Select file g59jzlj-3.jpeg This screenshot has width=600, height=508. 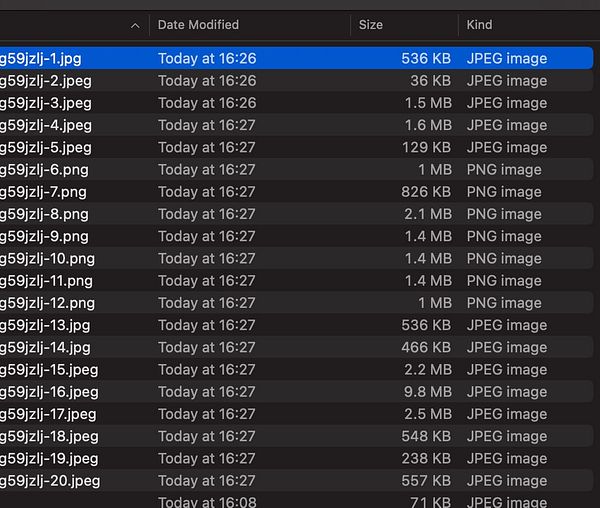[297, 103]
